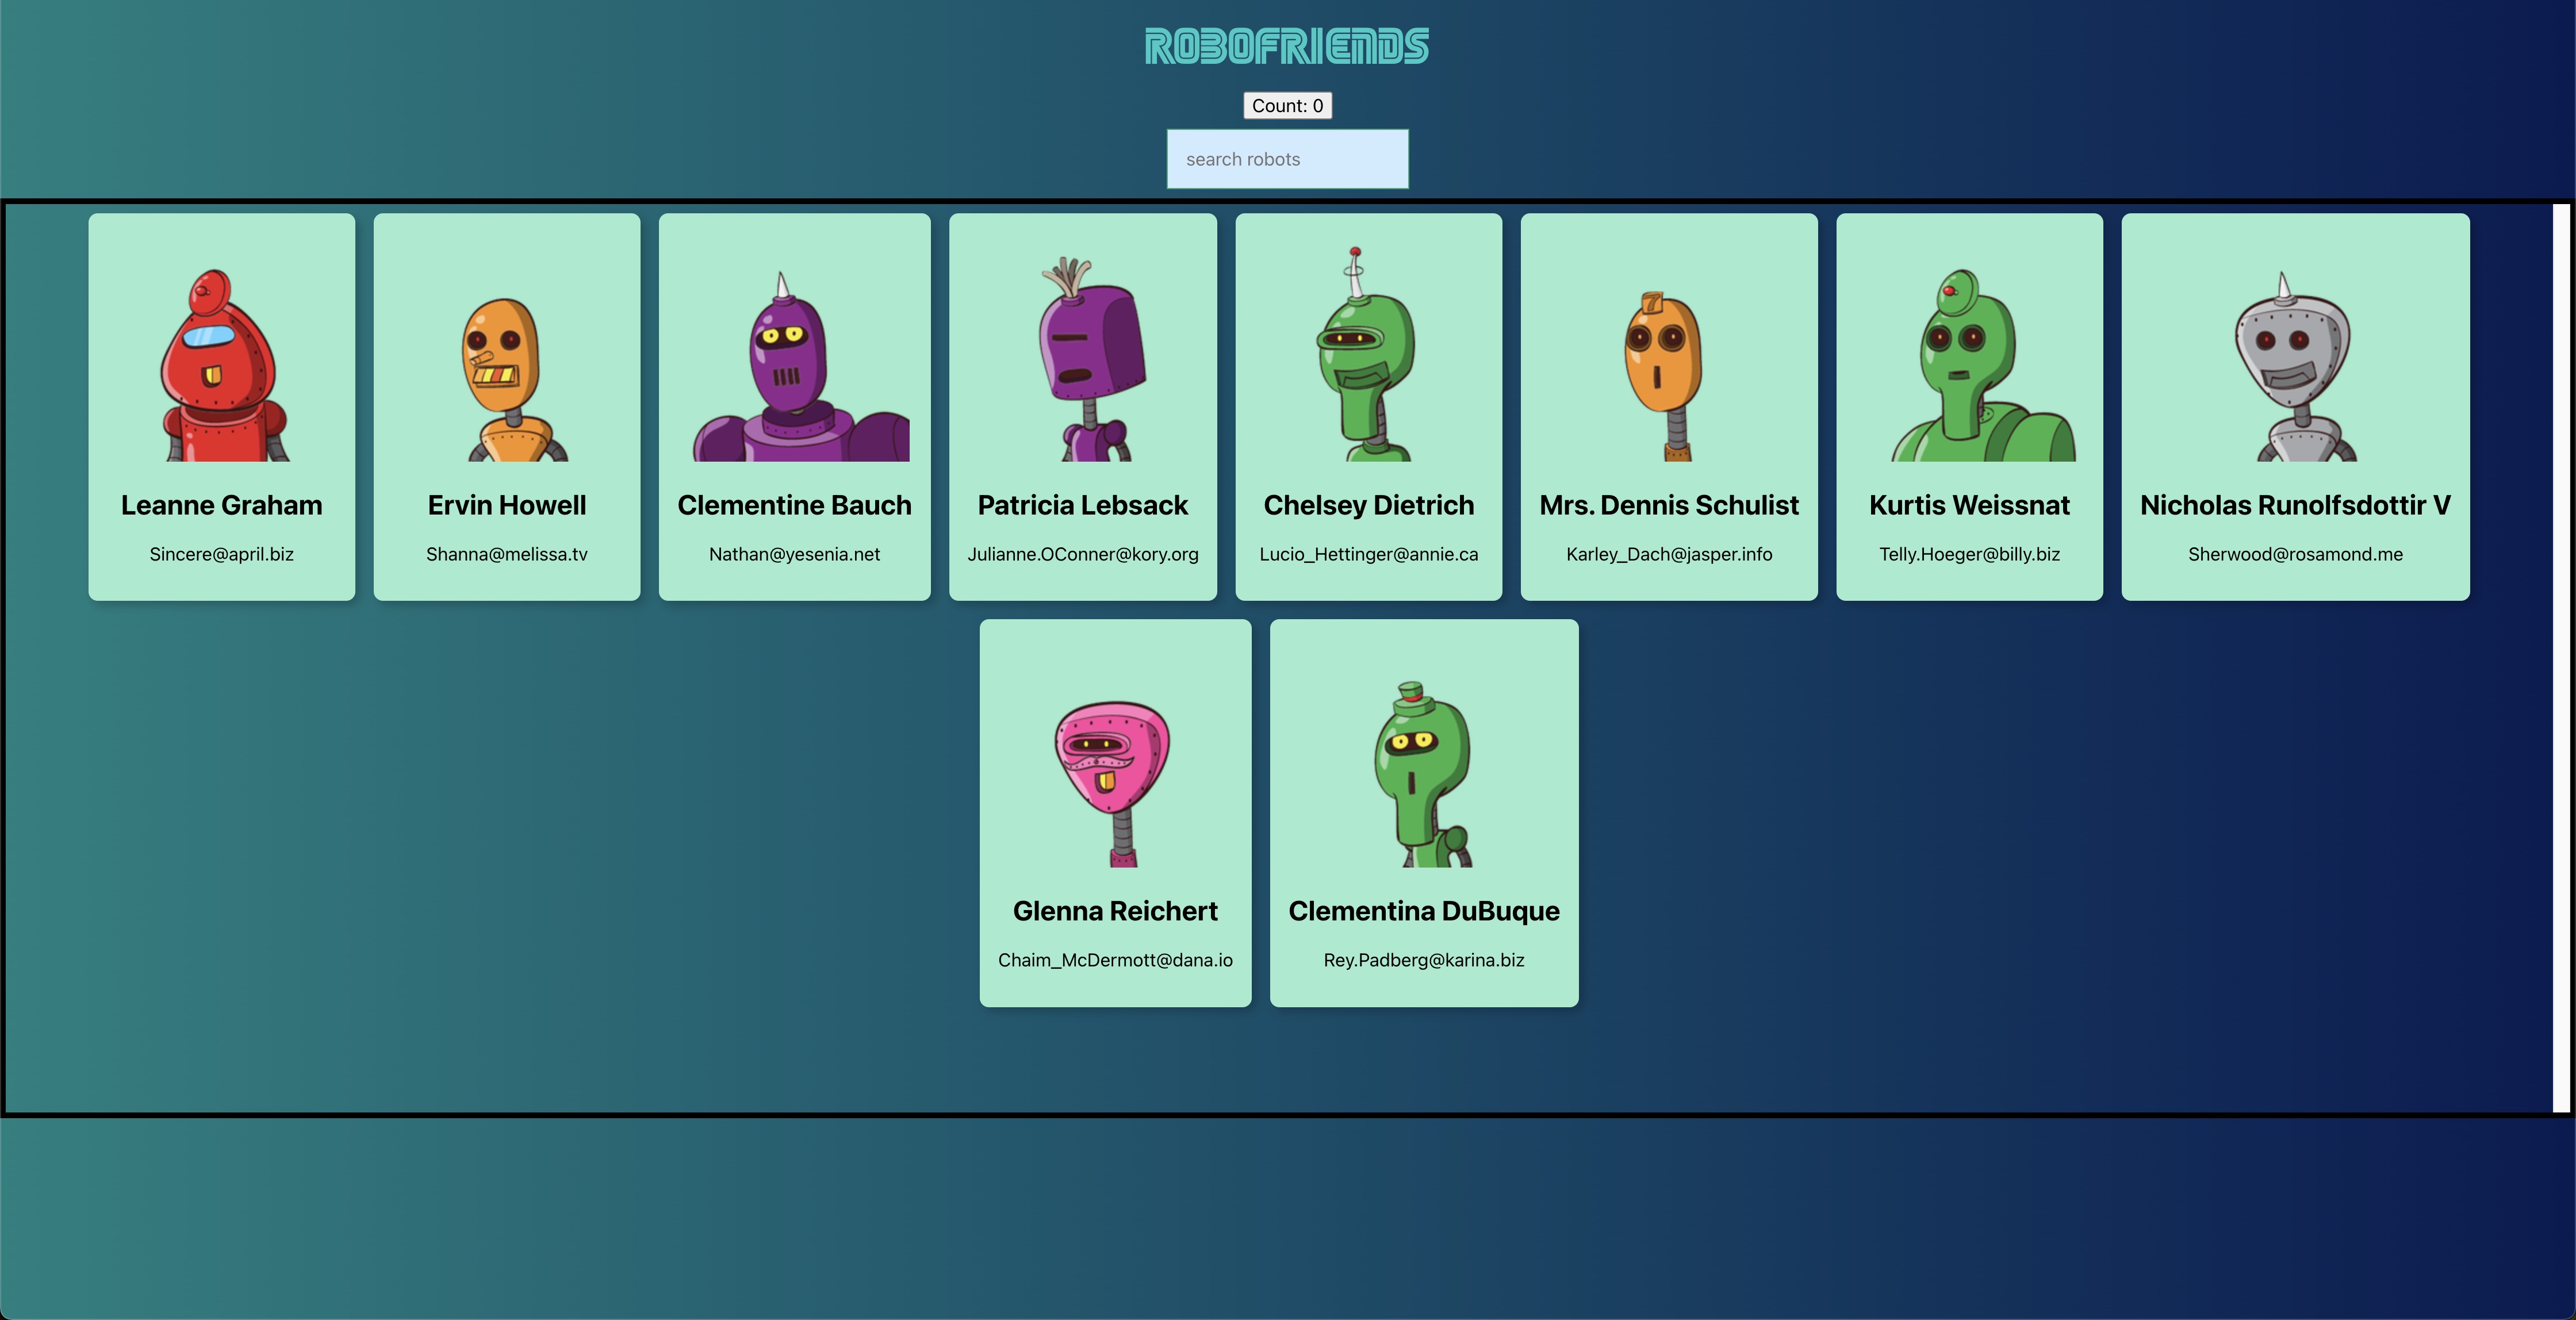Click the email Chaim_McDermott@dana.io

[x=1115, y=960]
